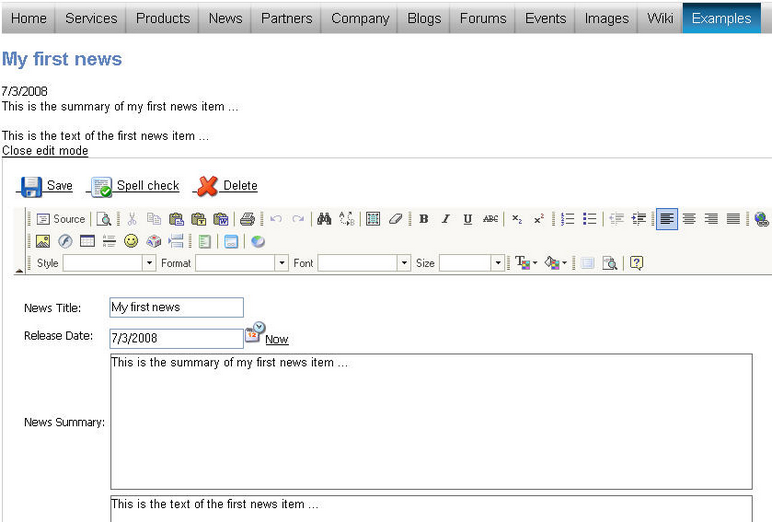Screen dimensions: 772x522
Task: Toggle center align paragraph button
Action: click(x=689, y=219)
